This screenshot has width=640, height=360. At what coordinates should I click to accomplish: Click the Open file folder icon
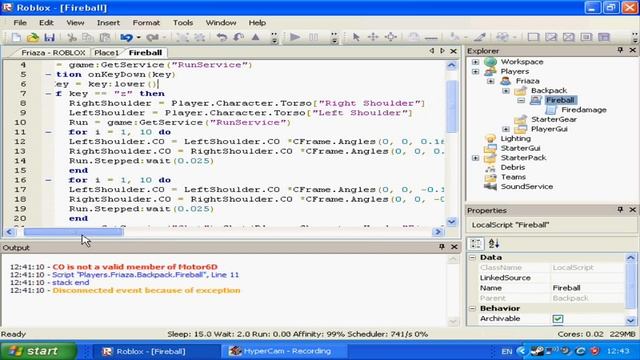[x=33, y=38]
